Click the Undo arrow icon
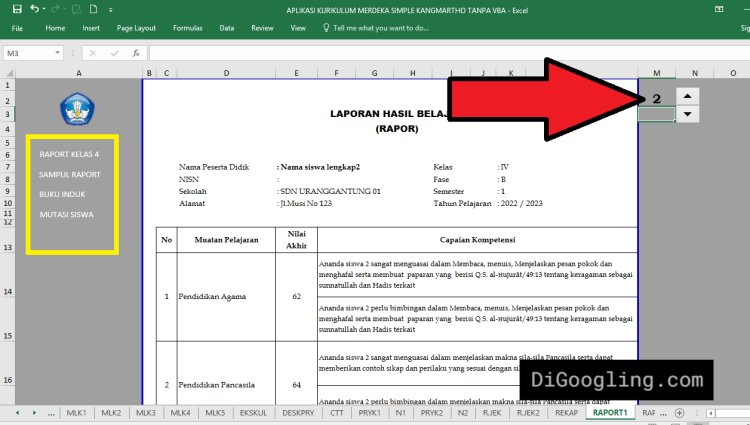The height and width of the screenshot is (425, 750). click(35, 9)
